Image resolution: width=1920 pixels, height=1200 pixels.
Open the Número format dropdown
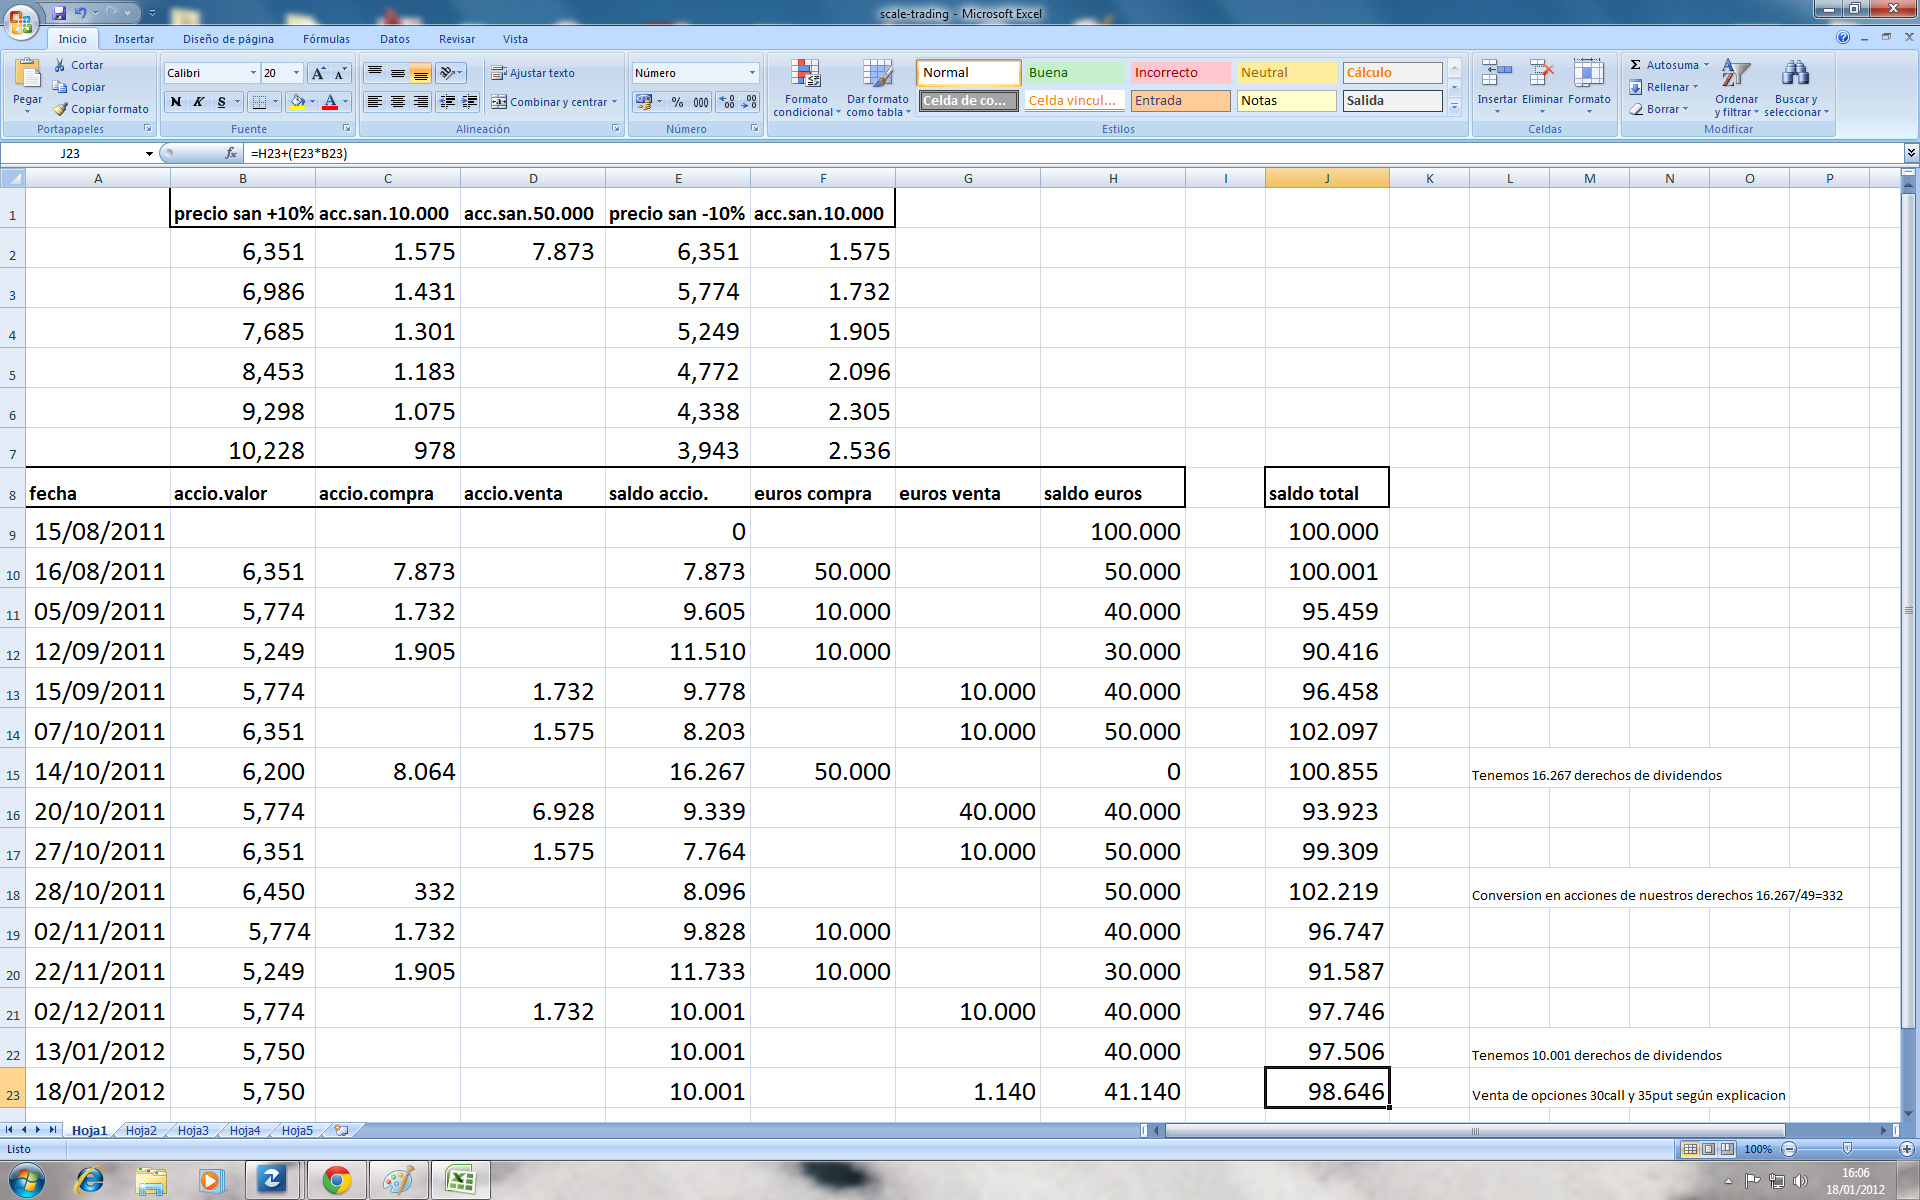coord(752,73)
